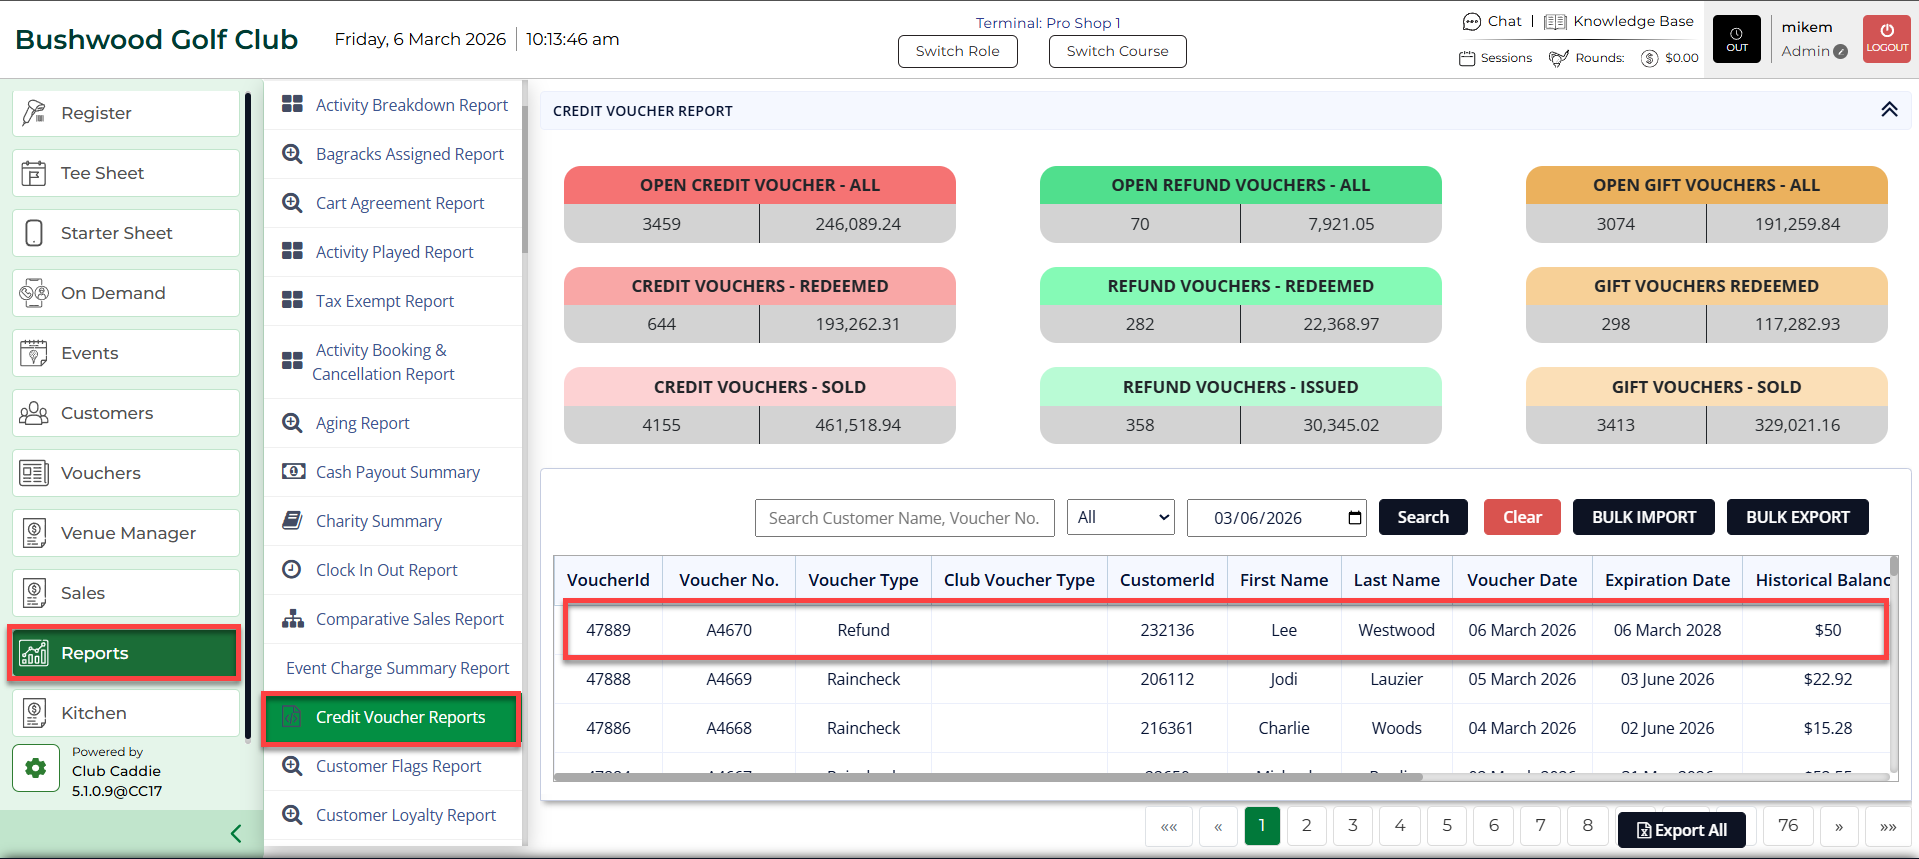Click the clock OUT icon button
Screen dimensions: 1919x859
[x=1737, y=40]
